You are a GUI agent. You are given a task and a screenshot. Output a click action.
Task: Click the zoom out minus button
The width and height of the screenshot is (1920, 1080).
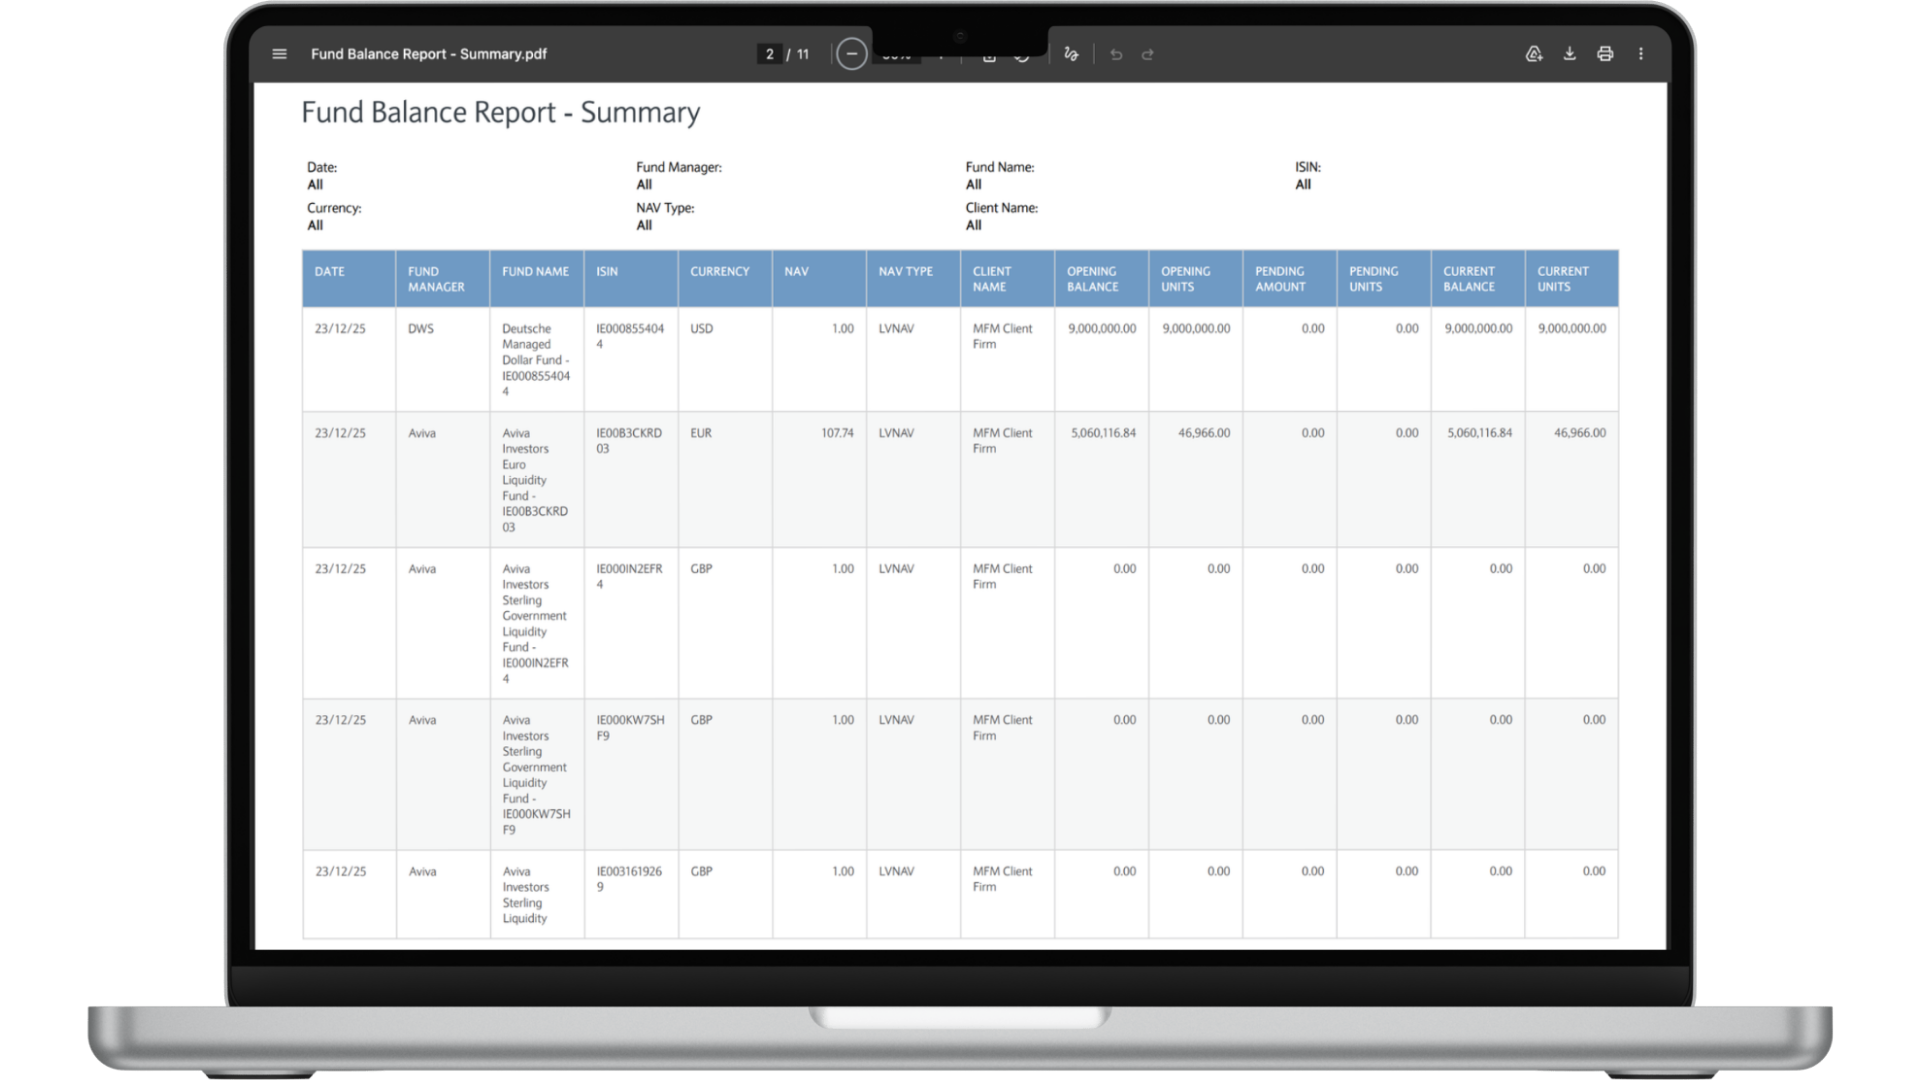(x=851, y=54)
